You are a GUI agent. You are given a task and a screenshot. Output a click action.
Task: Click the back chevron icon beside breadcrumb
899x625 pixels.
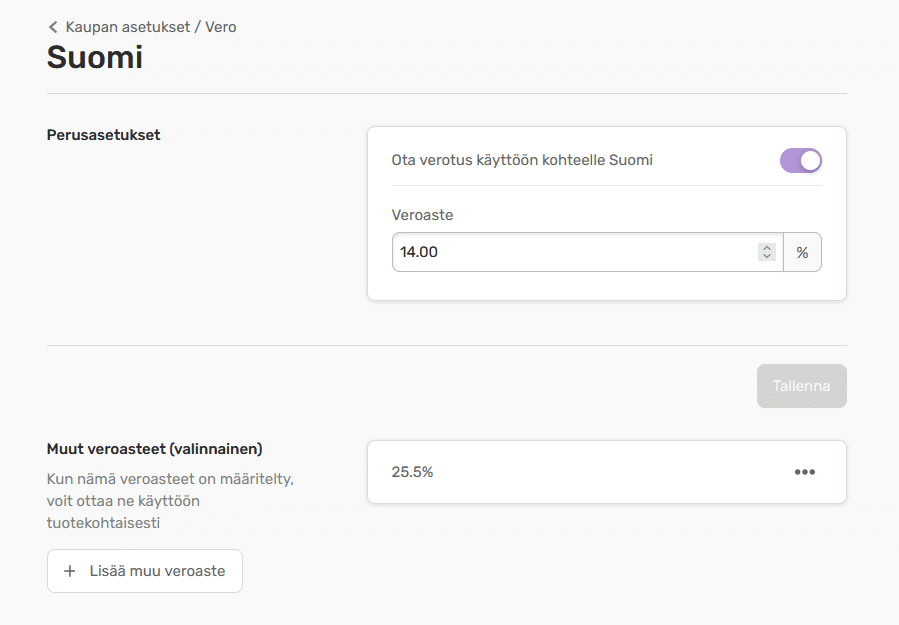(53, 27)
